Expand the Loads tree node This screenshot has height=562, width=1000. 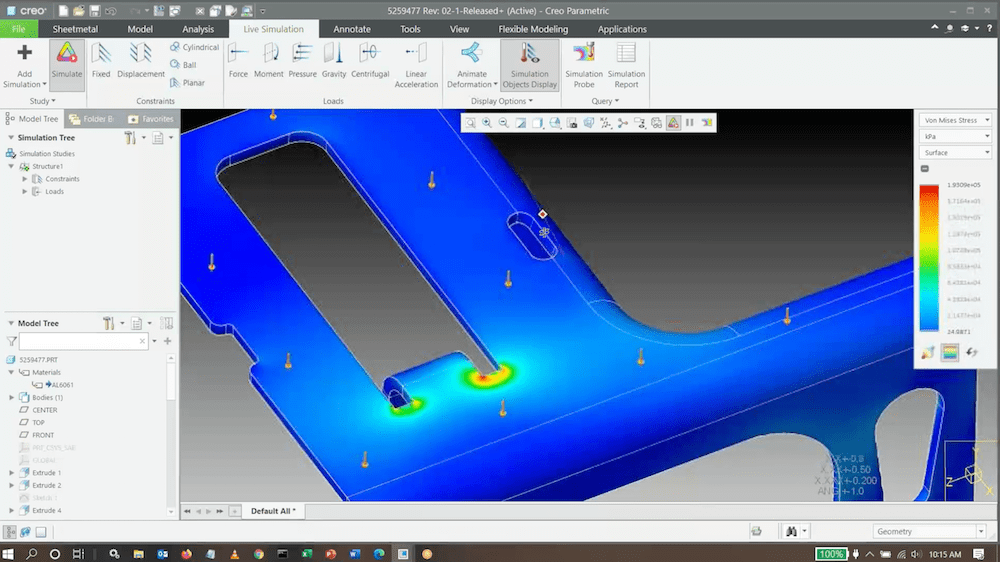25,191
